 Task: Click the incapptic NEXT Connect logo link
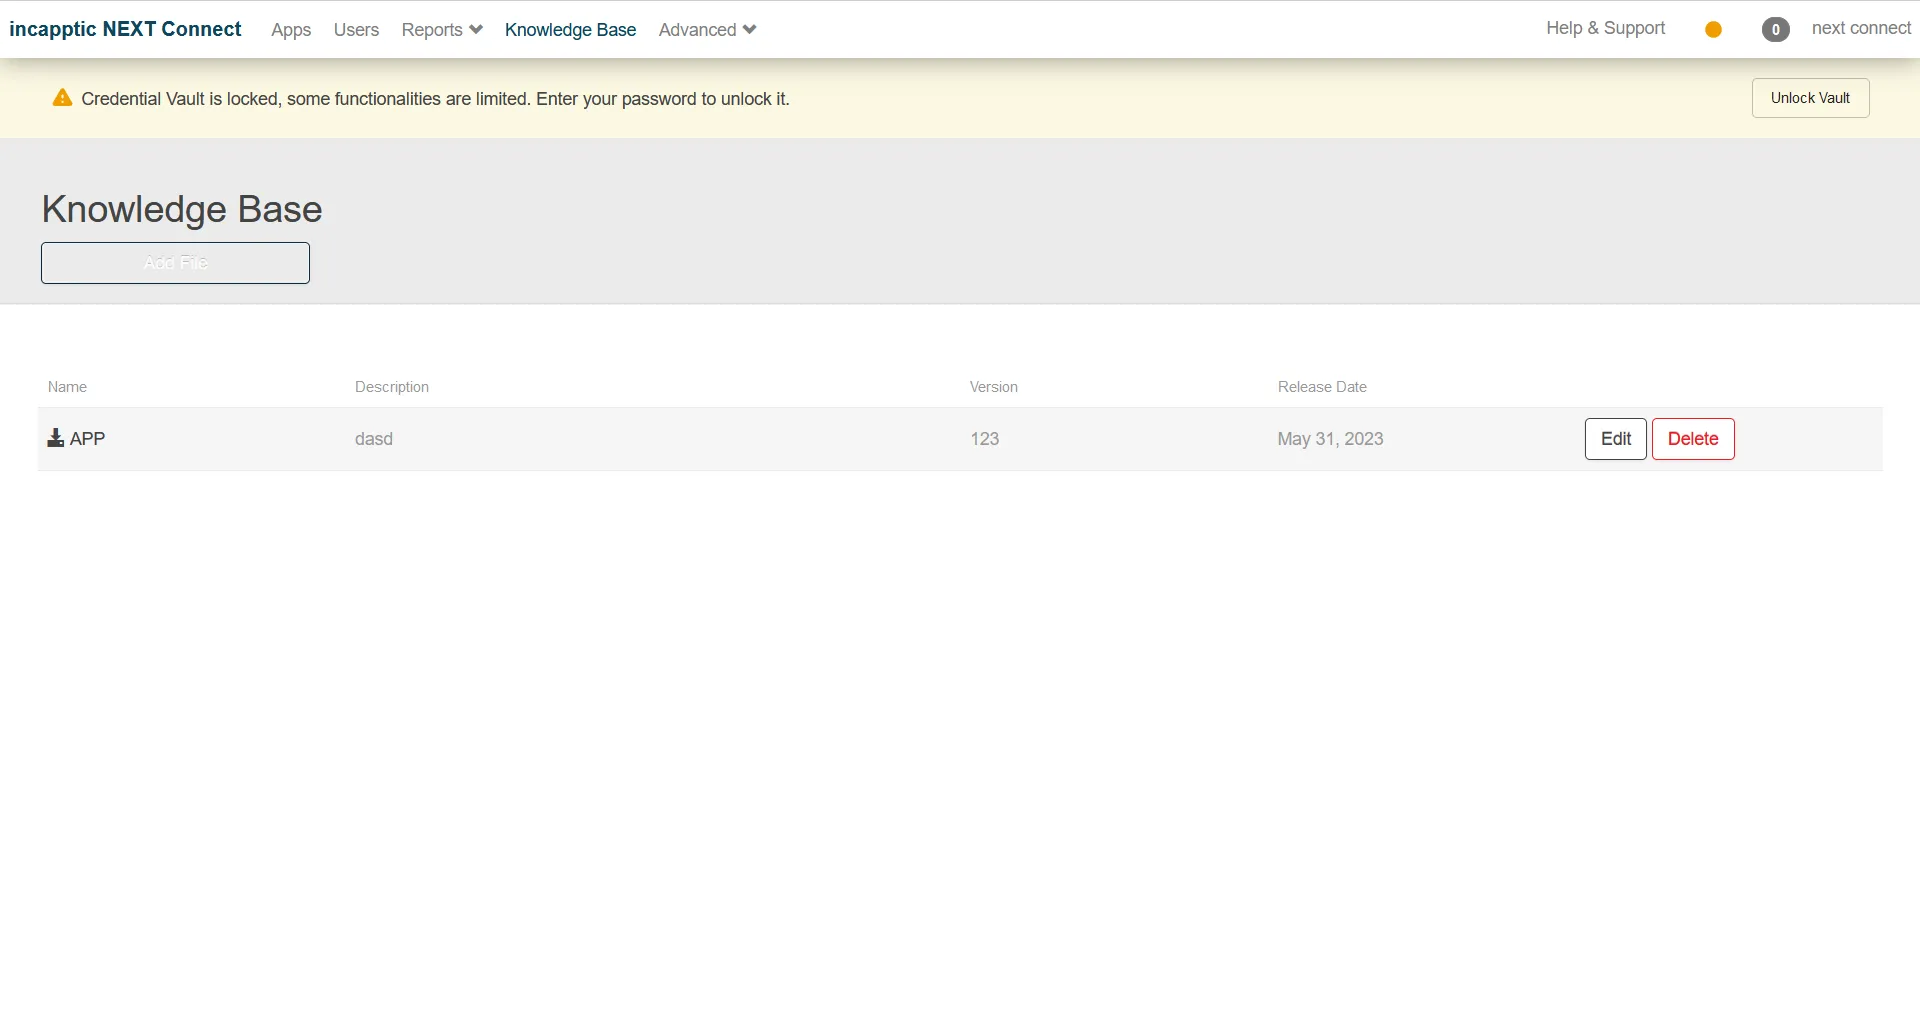point(125,29)
